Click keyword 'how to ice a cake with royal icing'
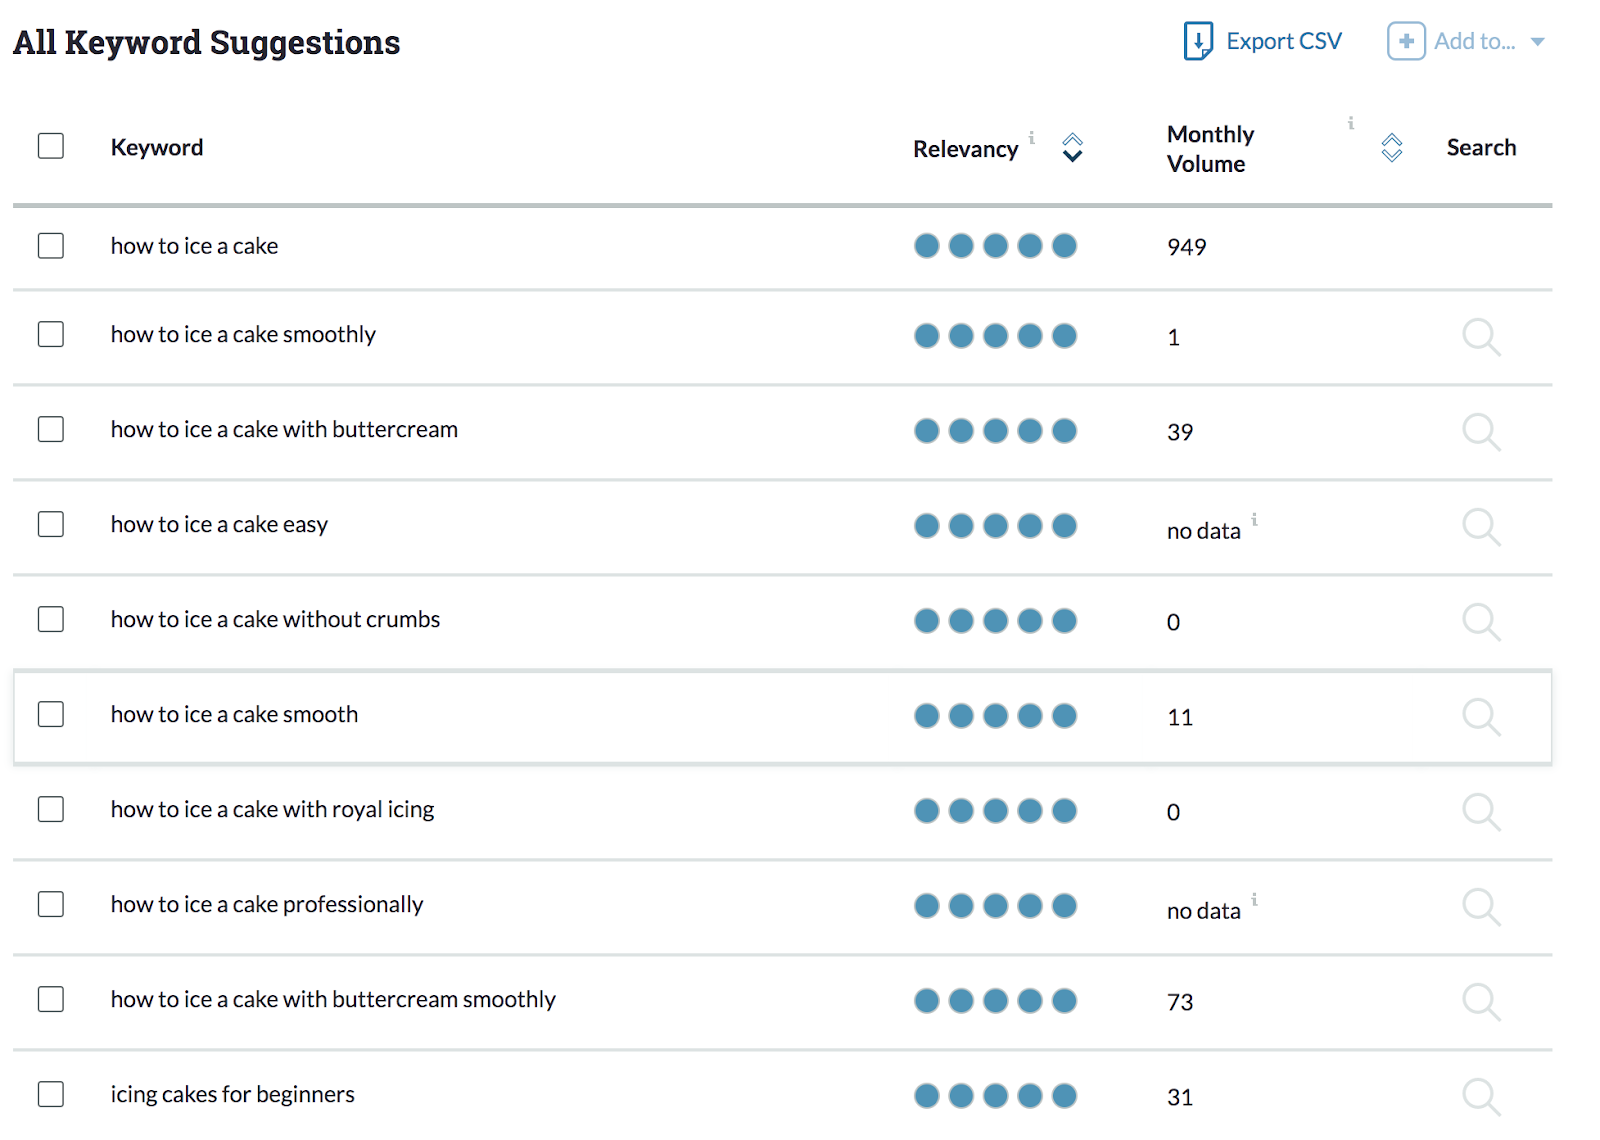The image size is (1600, 1140). [x=272, y=810]
